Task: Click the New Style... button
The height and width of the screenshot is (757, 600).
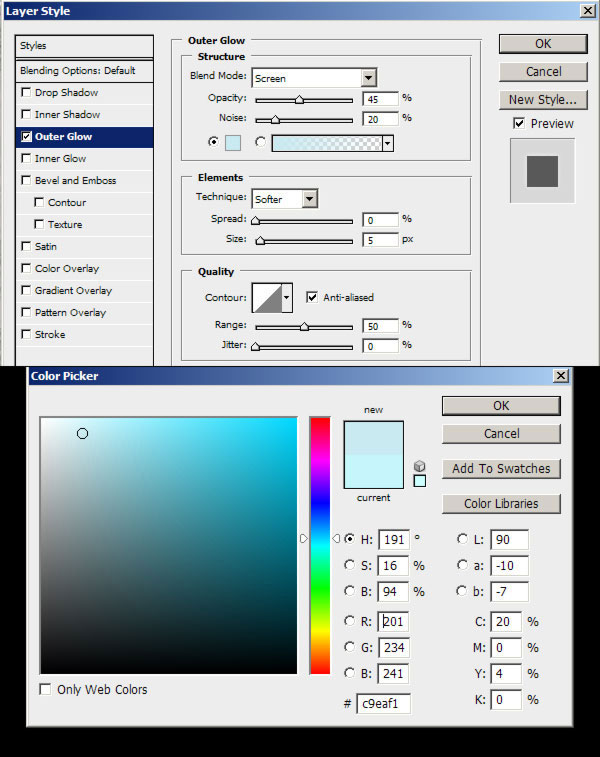Action: pos(542,99)
